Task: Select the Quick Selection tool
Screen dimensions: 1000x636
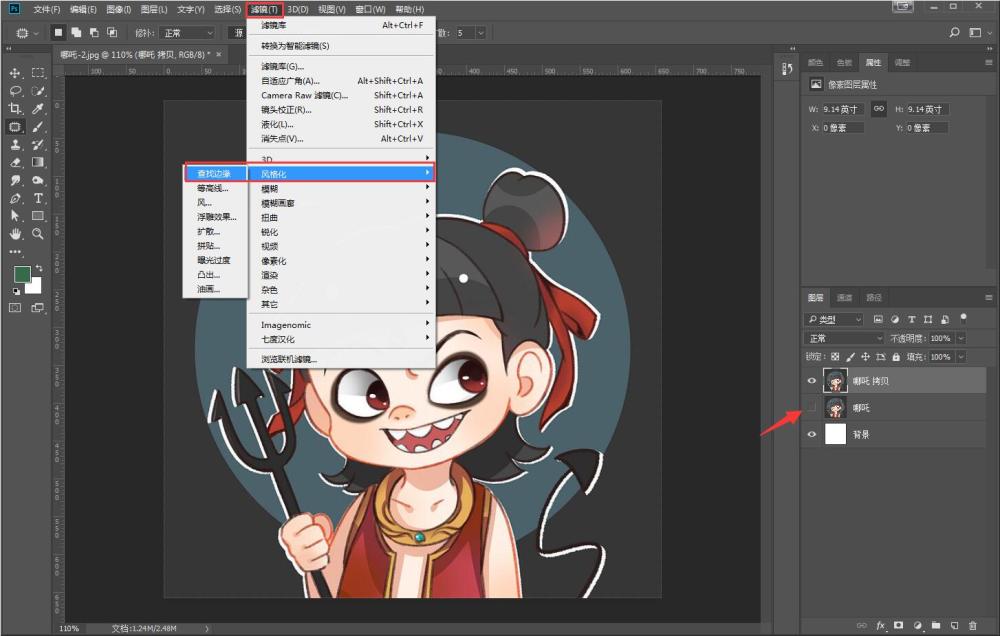Action: (38, 91)
